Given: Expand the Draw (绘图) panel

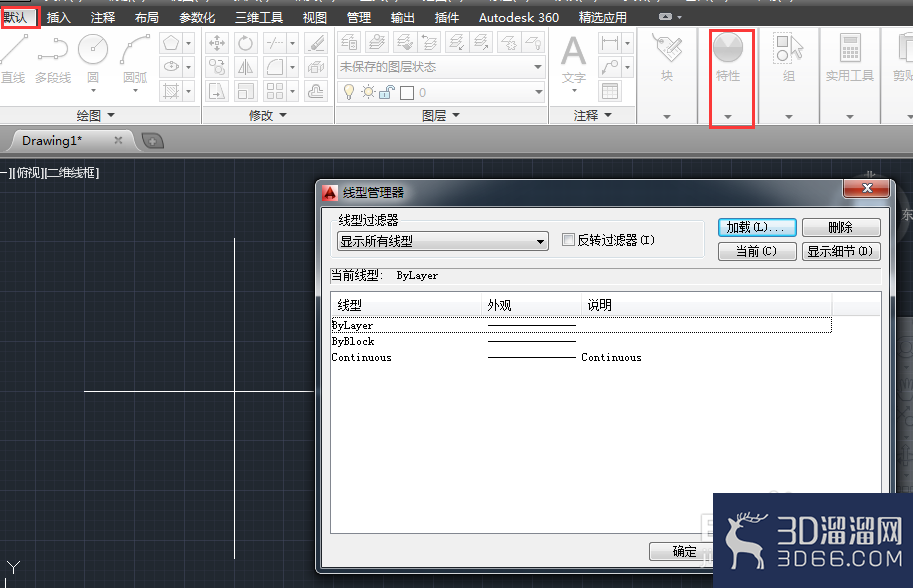Looking at the screenshot, I should [x=96, y=115].
